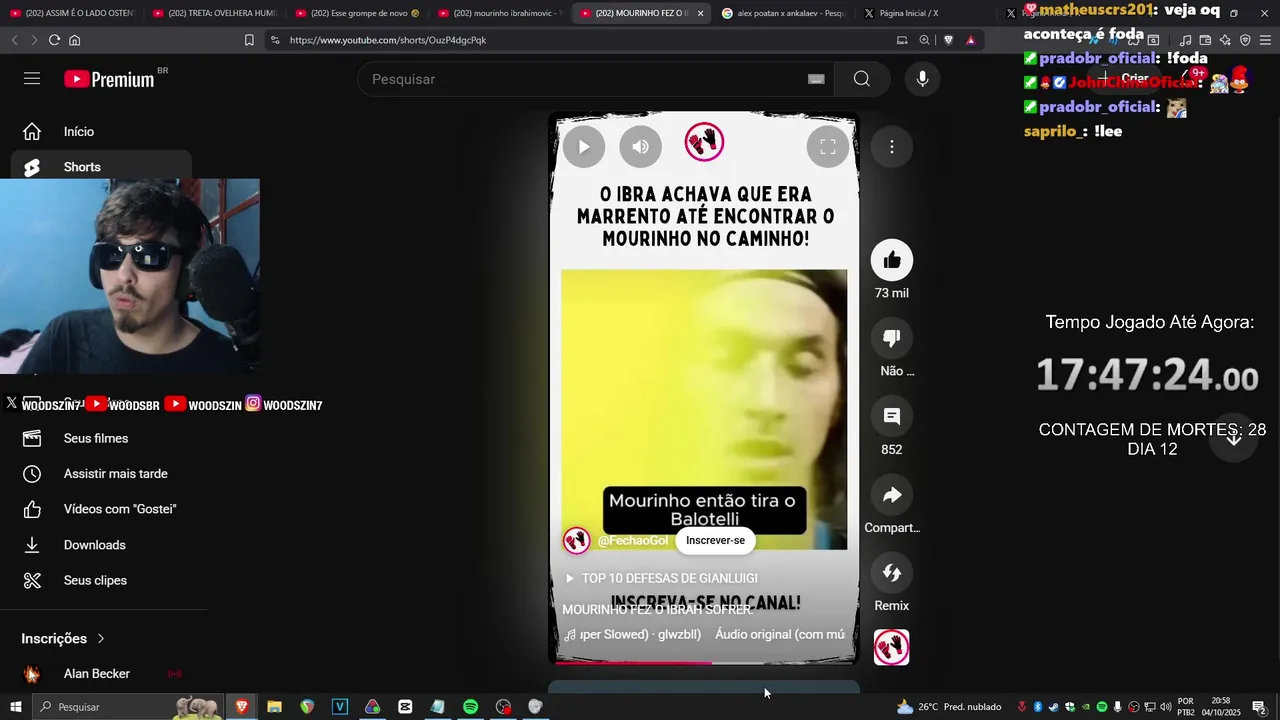1280x720 pixels.
Task: Bookmark this page in the address bar
Action: click(249, 40)
